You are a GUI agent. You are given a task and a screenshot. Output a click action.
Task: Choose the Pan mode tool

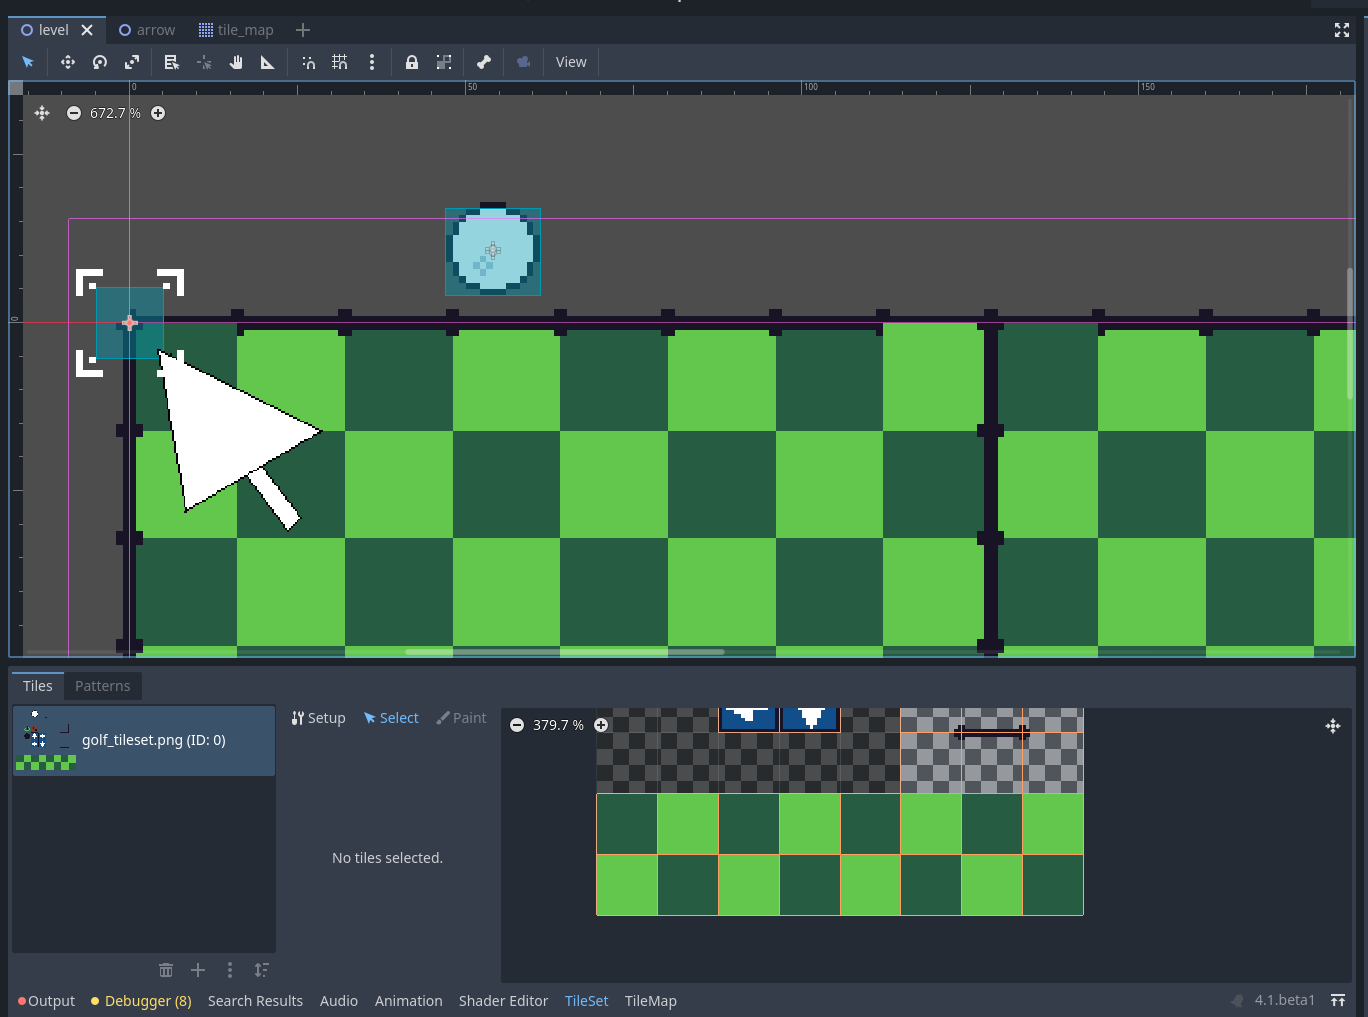pos(235,61)
